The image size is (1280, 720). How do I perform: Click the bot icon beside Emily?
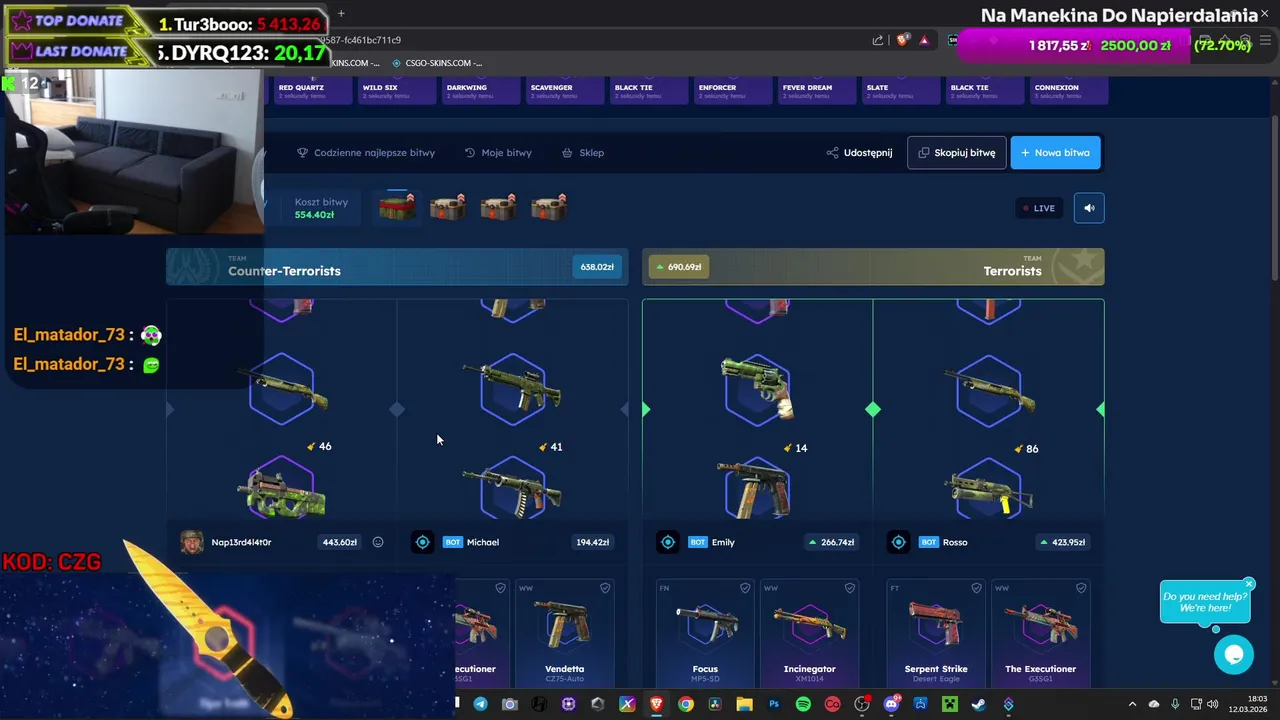tap(668, 542)
